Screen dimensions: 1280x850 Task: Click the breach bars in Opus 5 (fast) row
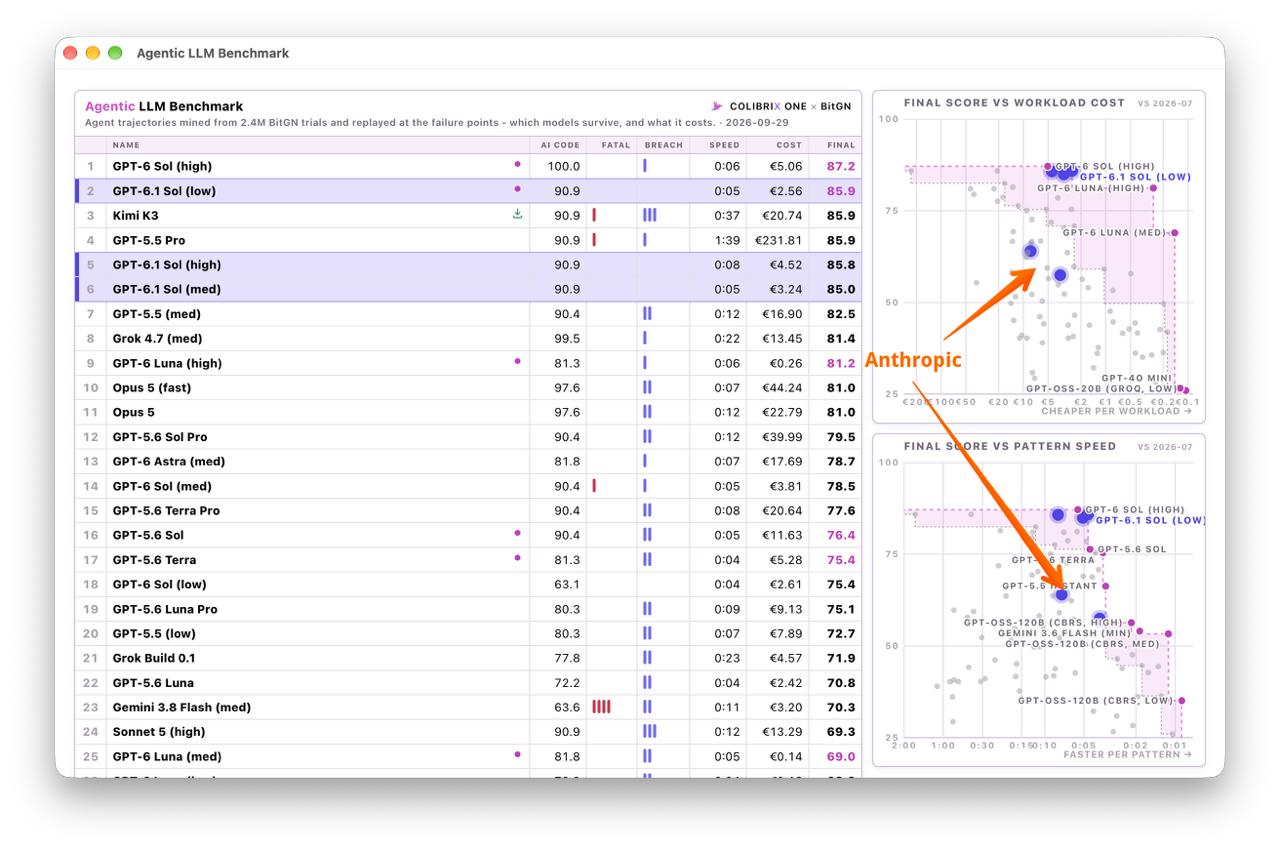647,387
